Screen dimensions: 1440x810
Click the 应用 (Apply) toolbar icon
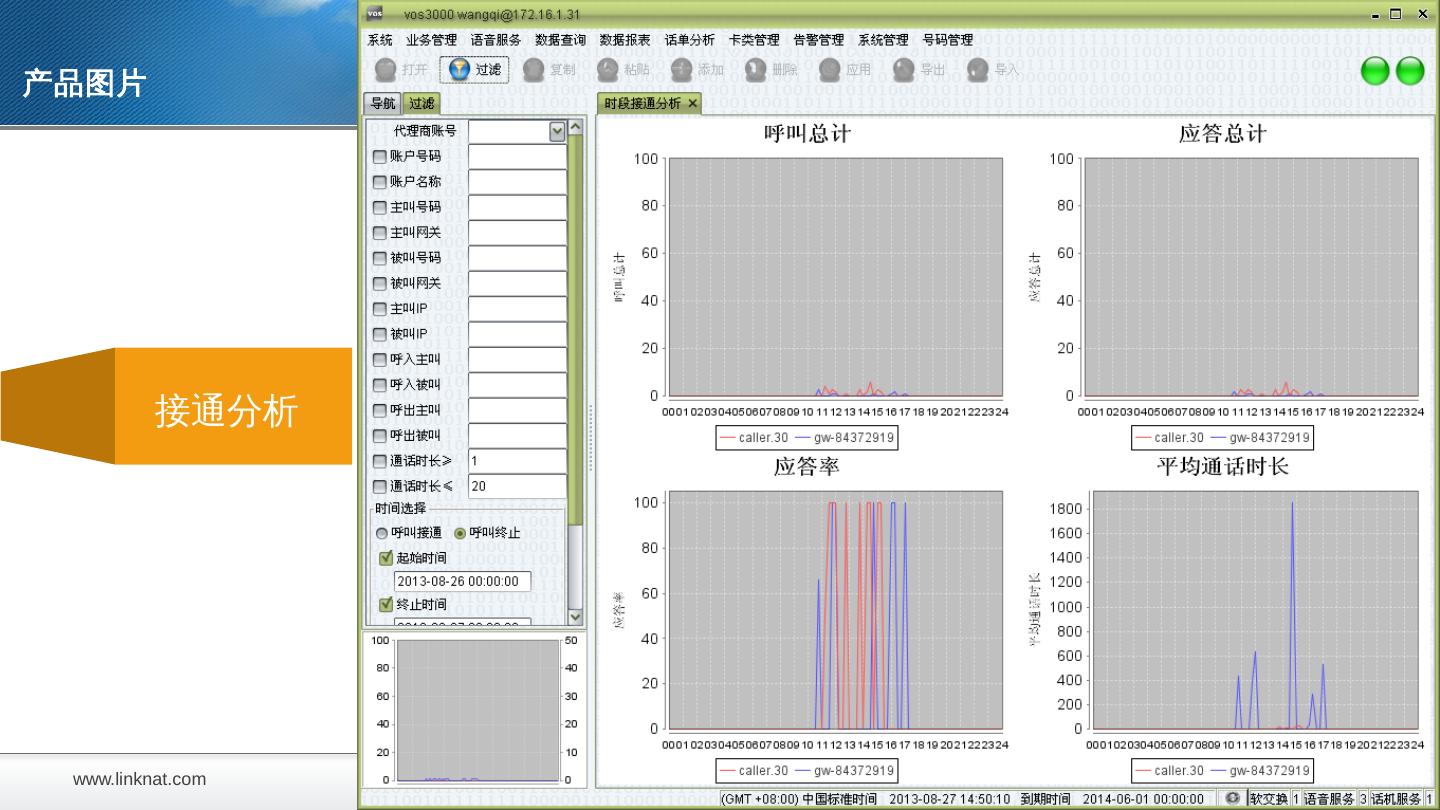(830, 70)
